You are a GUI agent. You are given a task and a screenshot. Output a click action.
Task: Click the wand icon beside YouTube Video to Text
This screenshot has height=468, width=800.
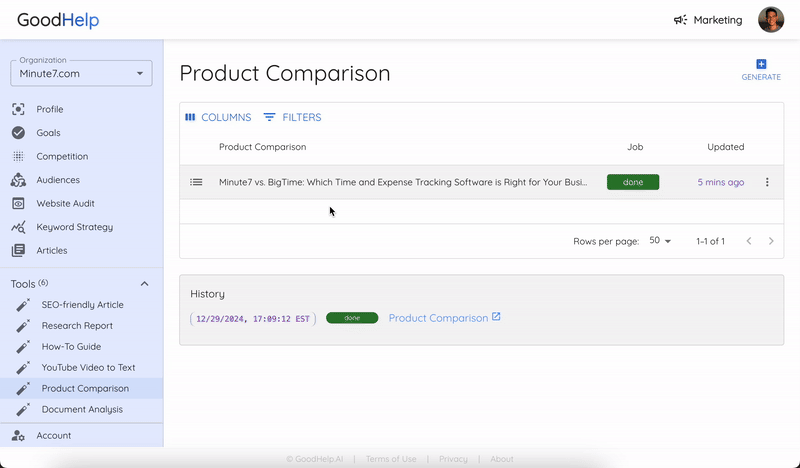click(23, 367)
